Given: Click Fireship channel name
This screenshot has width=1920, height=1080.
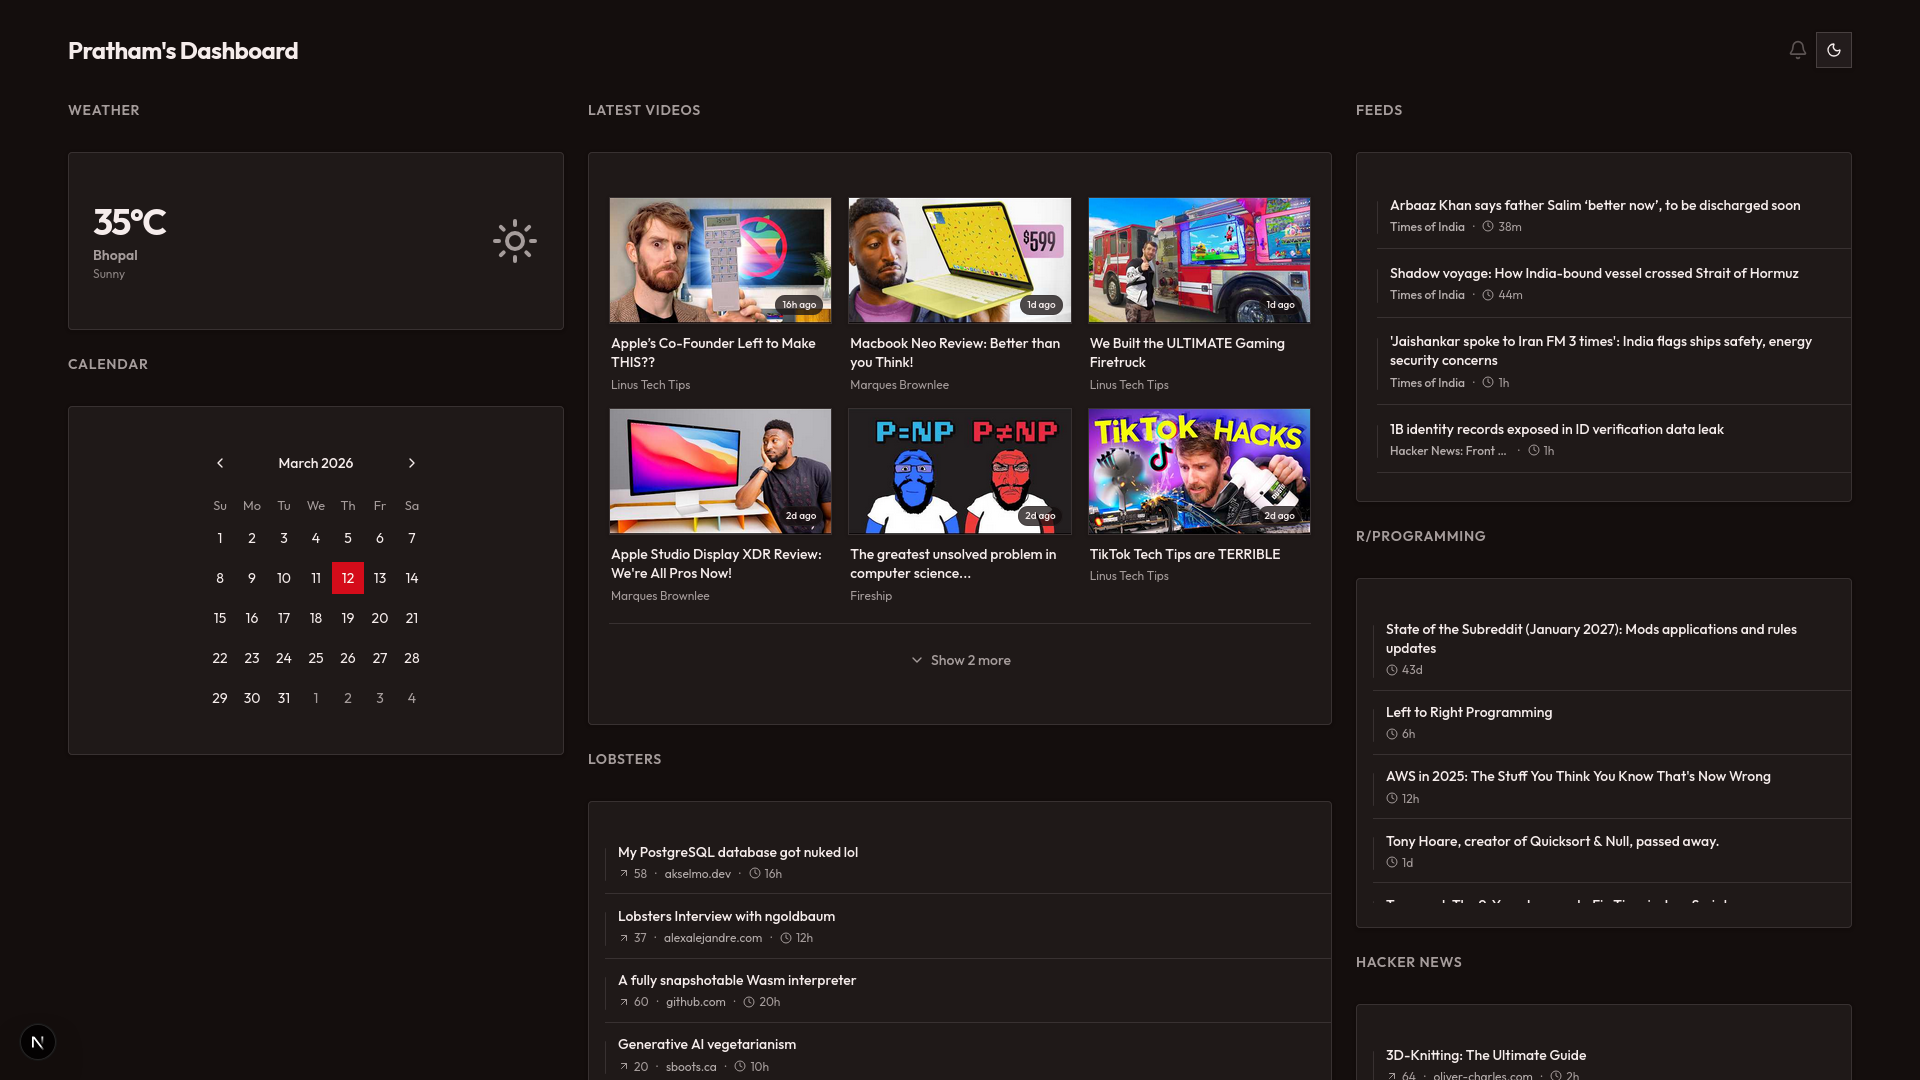Looking at the screenshot, I should (871, 596).
